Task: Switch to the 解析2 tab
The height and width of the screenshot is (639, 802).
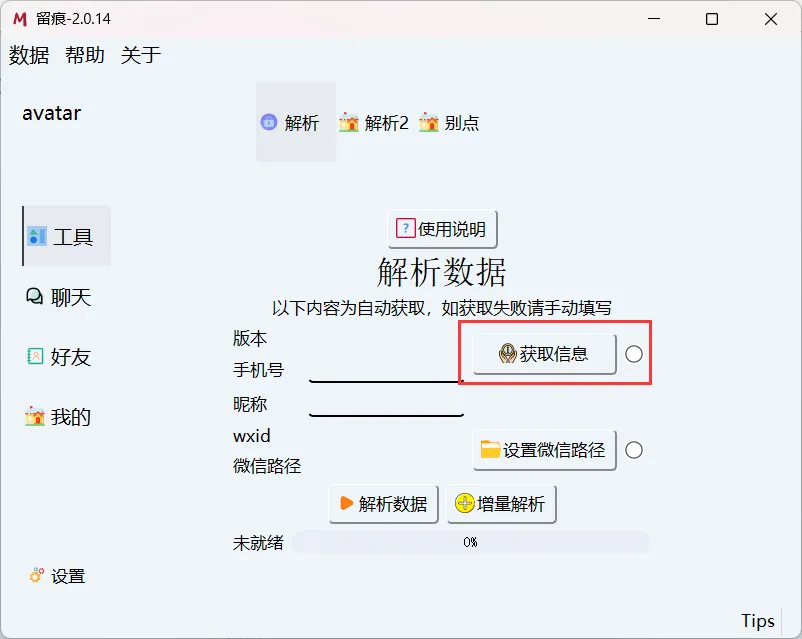Action: [x=373, y=123]
